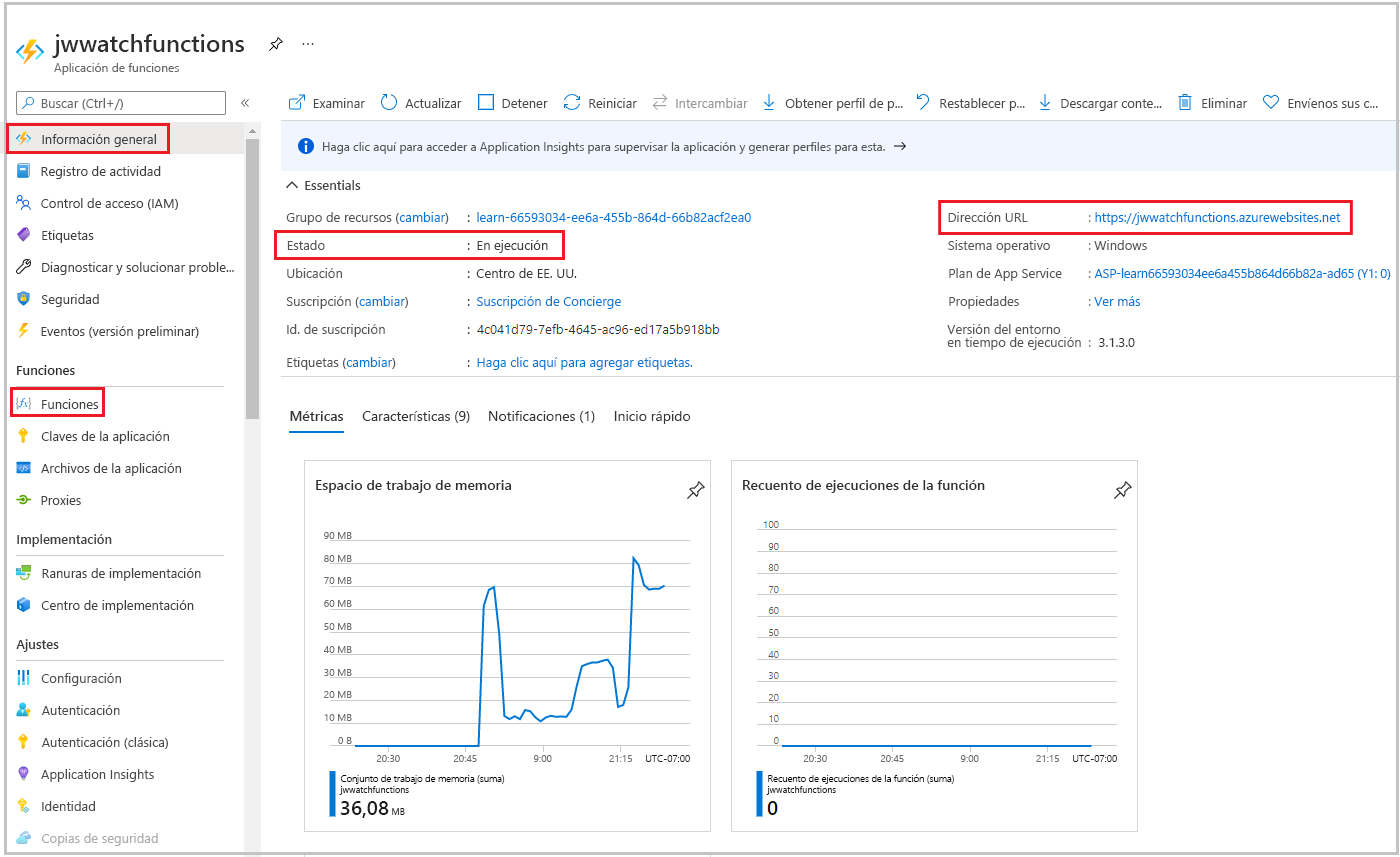
Task: Open Eventos (versión preliminar)
Action: point(120,331)
